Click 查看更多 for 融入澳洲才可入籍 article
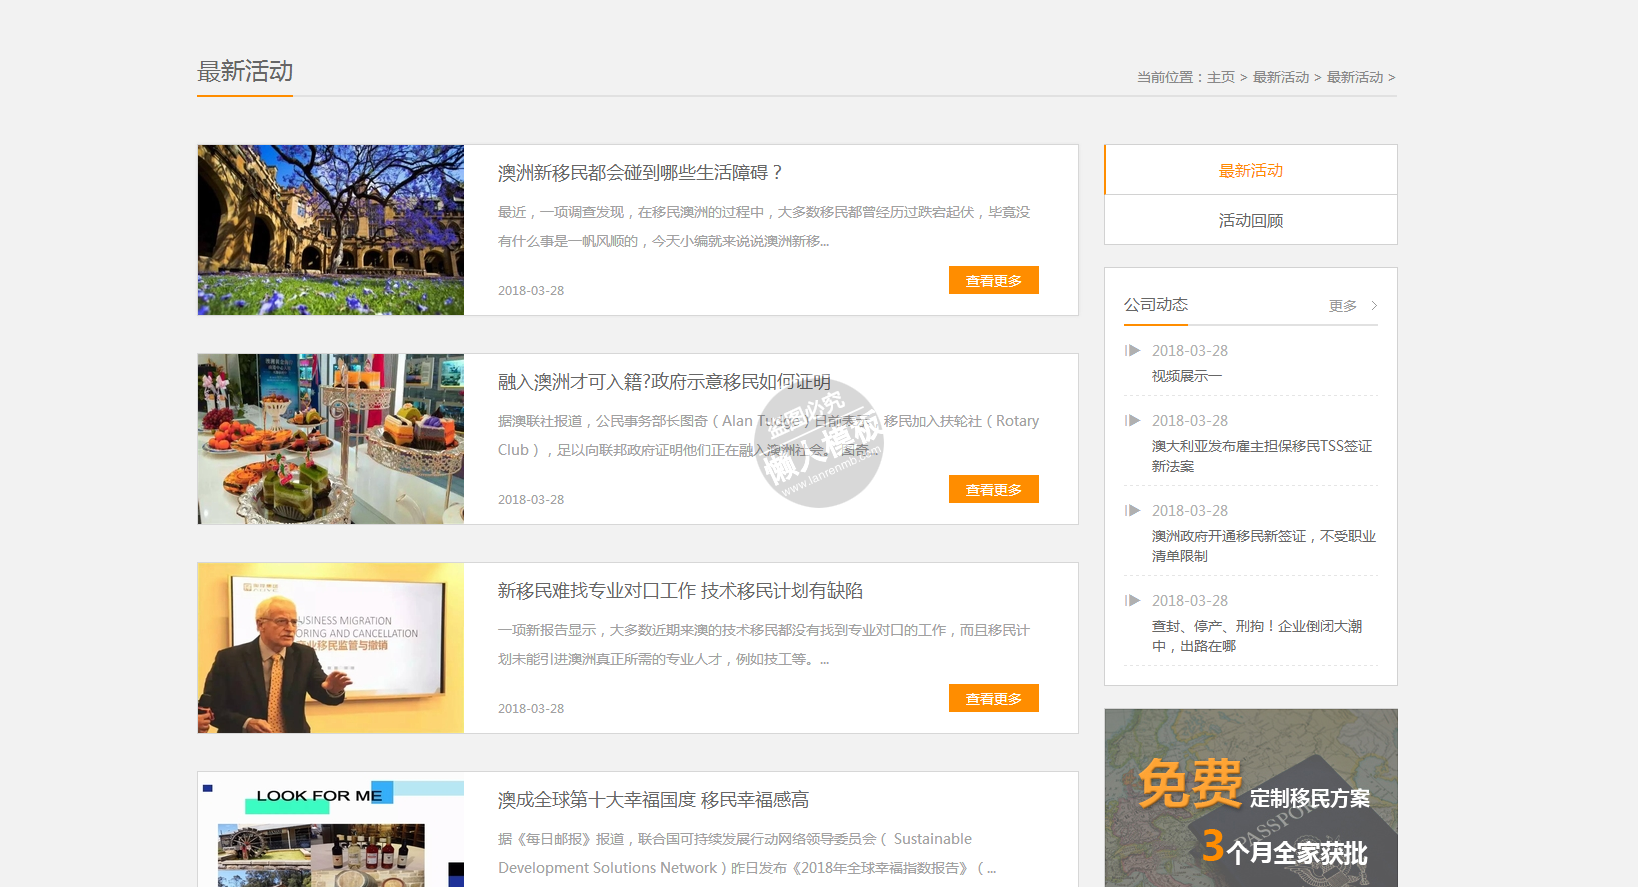This screenshot has height=887, width=1638. (994, 489)
